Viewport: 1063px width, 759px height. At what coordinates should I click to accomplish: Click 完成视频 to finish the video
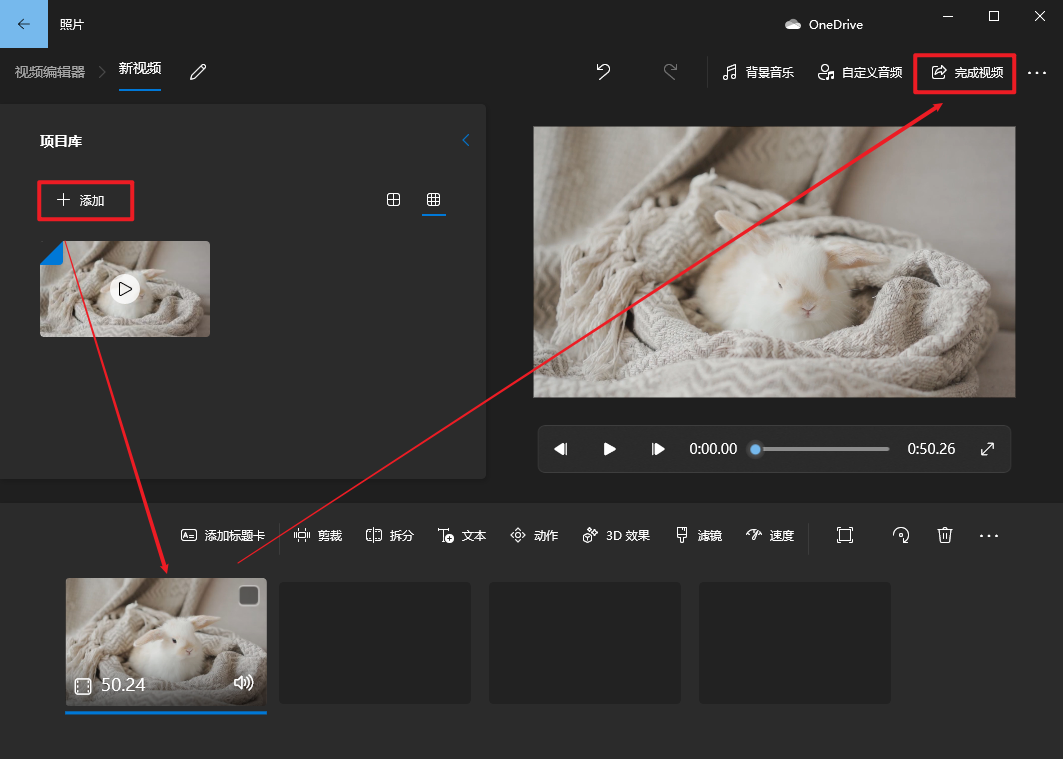967,73
